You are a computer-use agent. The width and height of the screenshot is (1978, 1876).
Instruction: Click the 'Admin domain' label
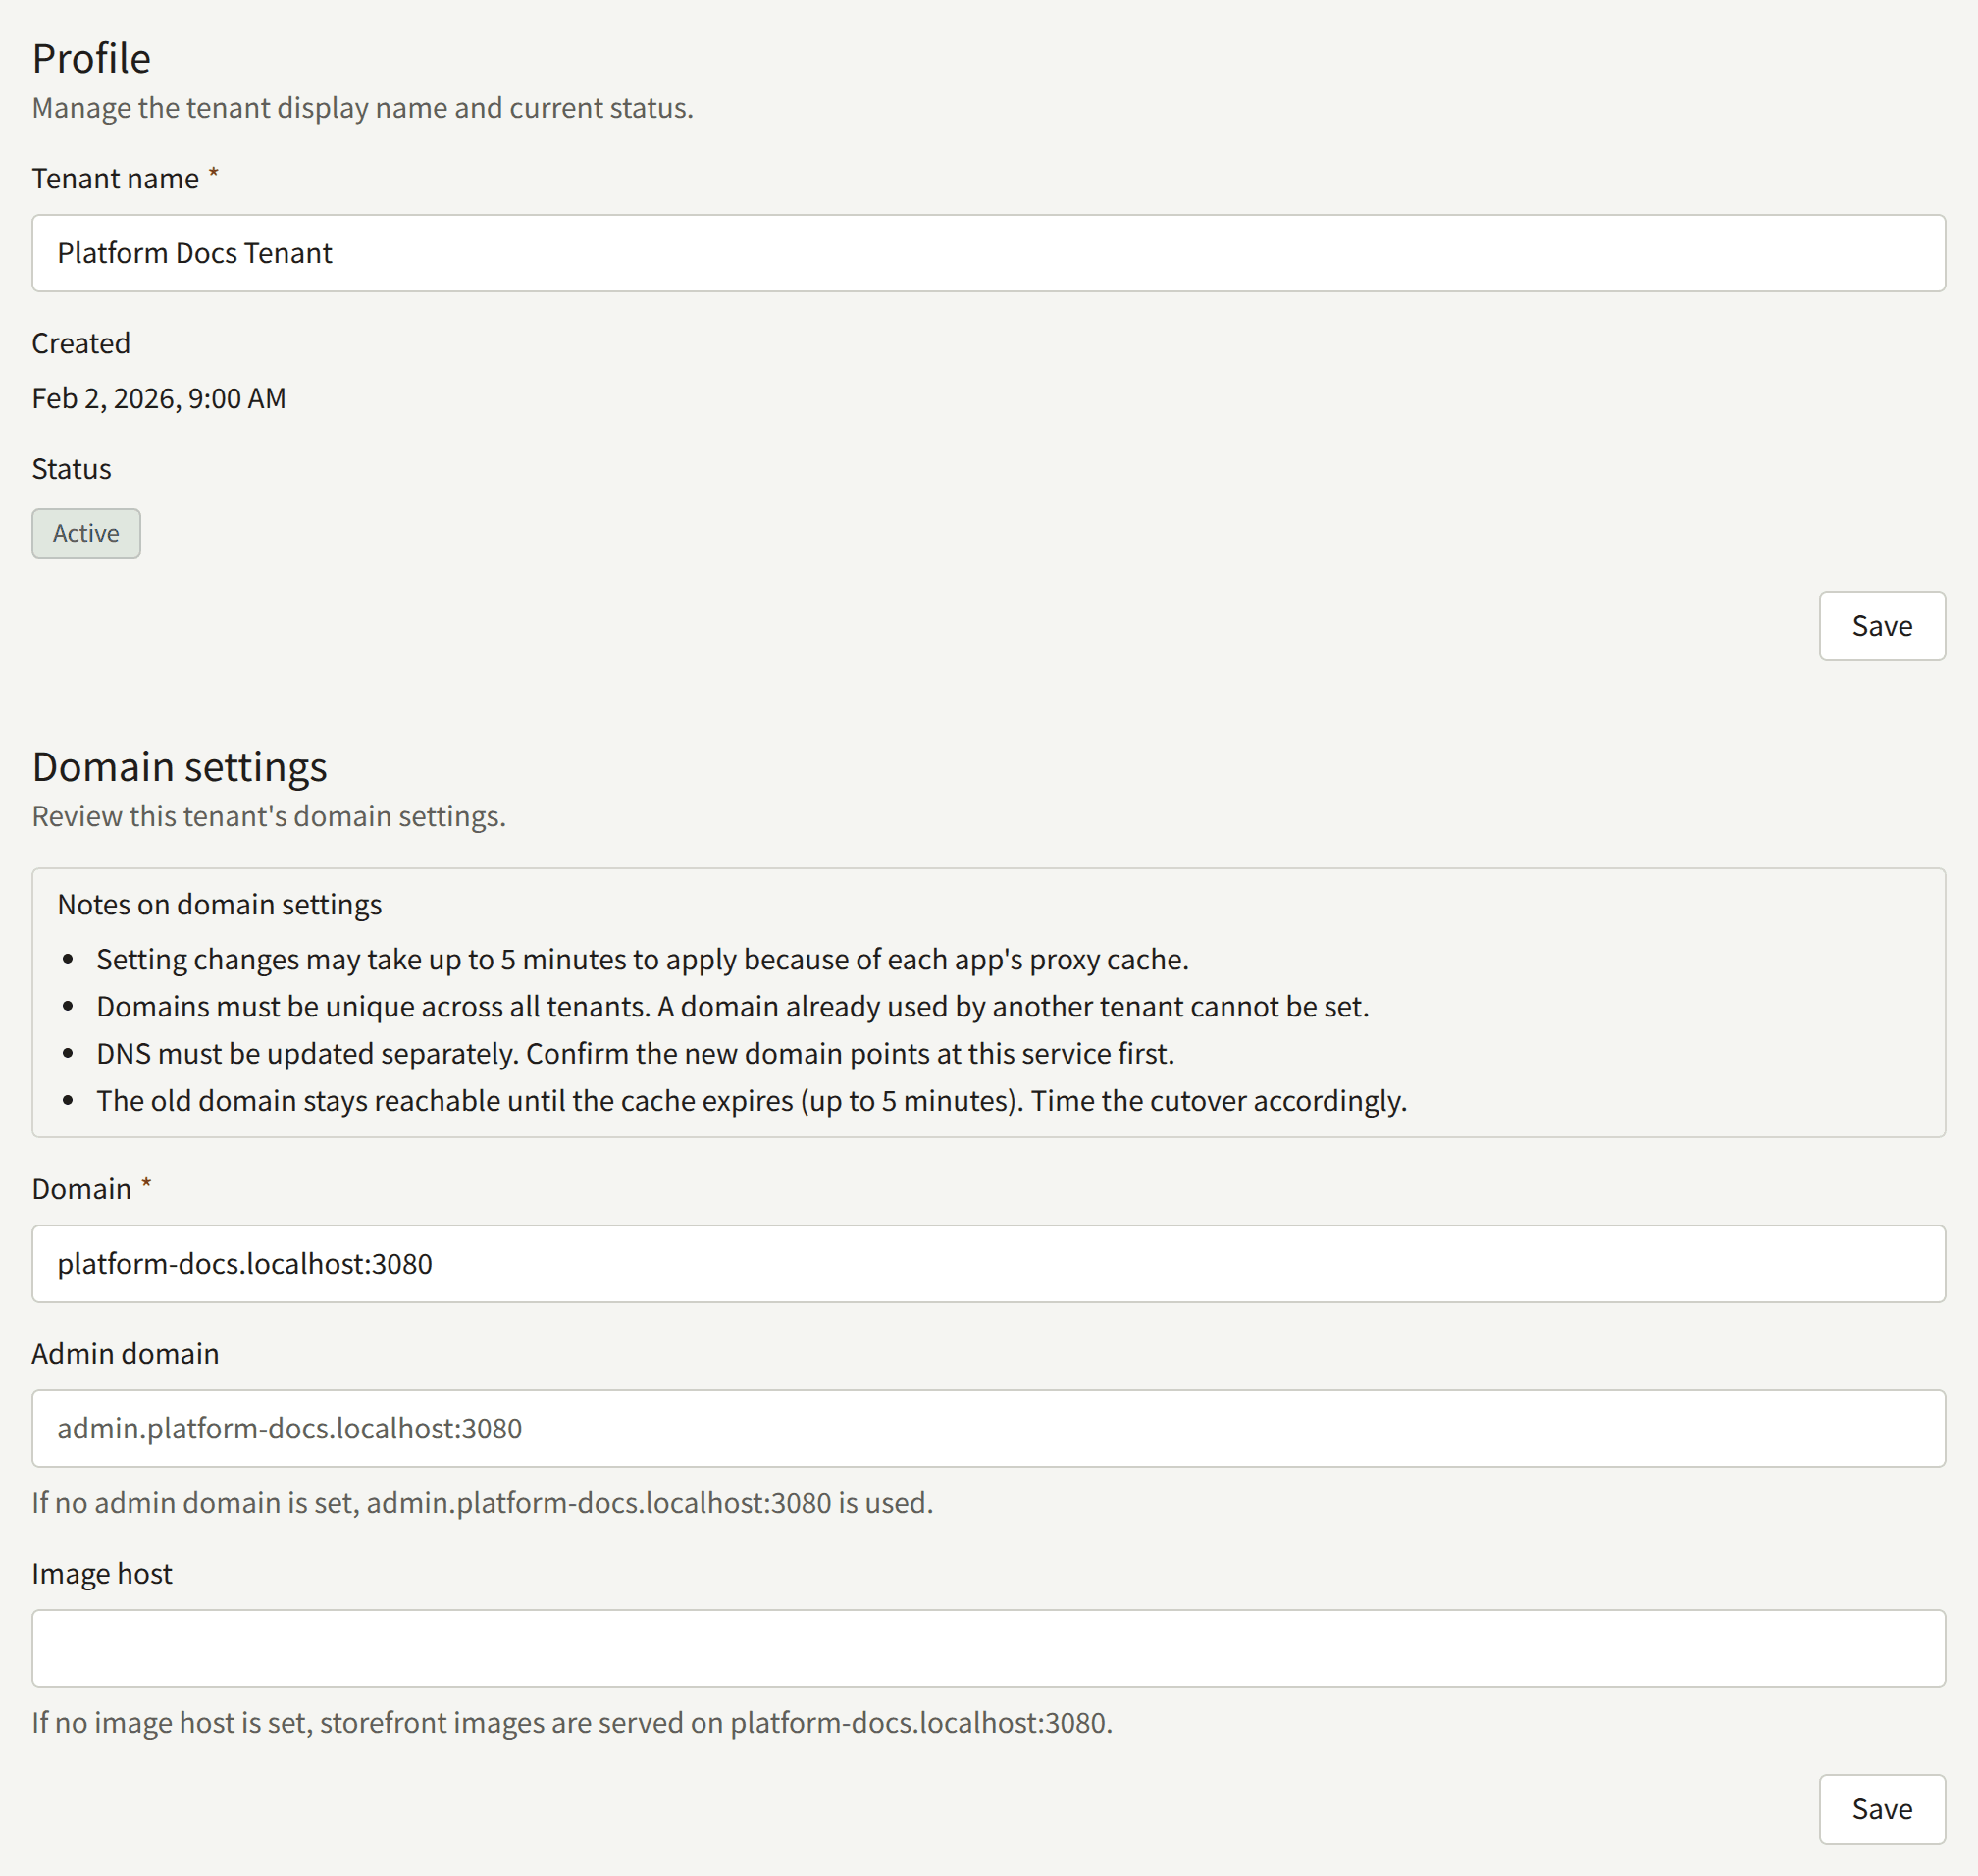(x=125, y=1354)
